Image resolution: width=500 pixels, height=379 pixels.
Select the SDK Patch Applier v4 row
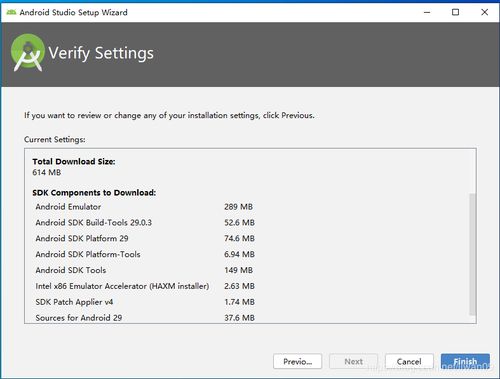145,302
